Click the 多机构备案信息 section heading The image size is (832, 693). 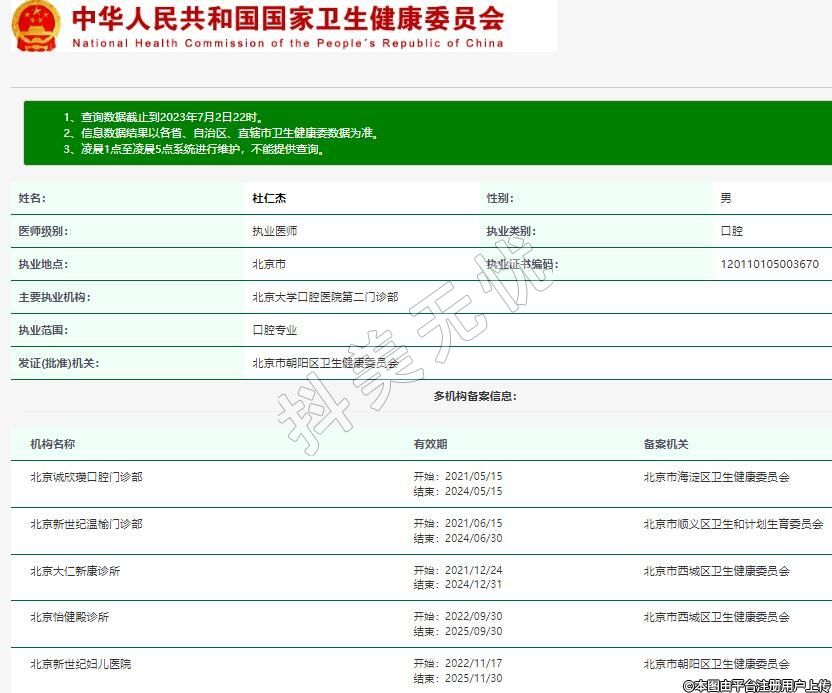click(475, 396)
